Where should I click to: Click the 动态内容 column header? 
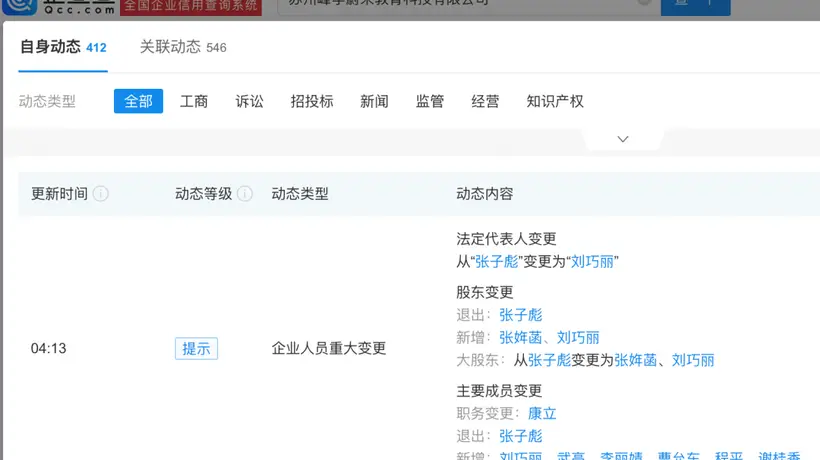pos(484,194)
